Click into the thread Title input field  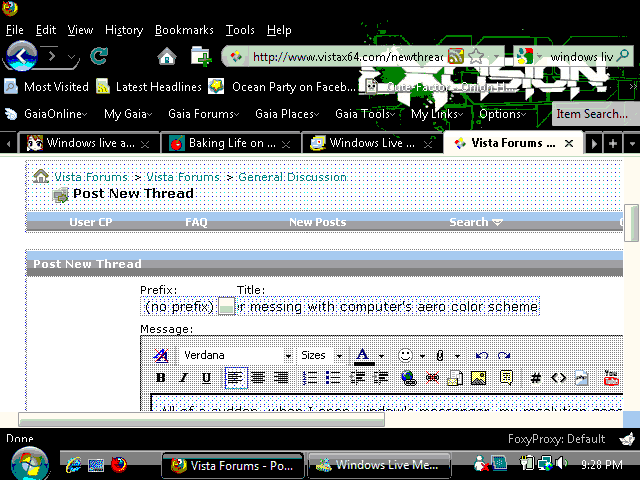coord(388,306)
